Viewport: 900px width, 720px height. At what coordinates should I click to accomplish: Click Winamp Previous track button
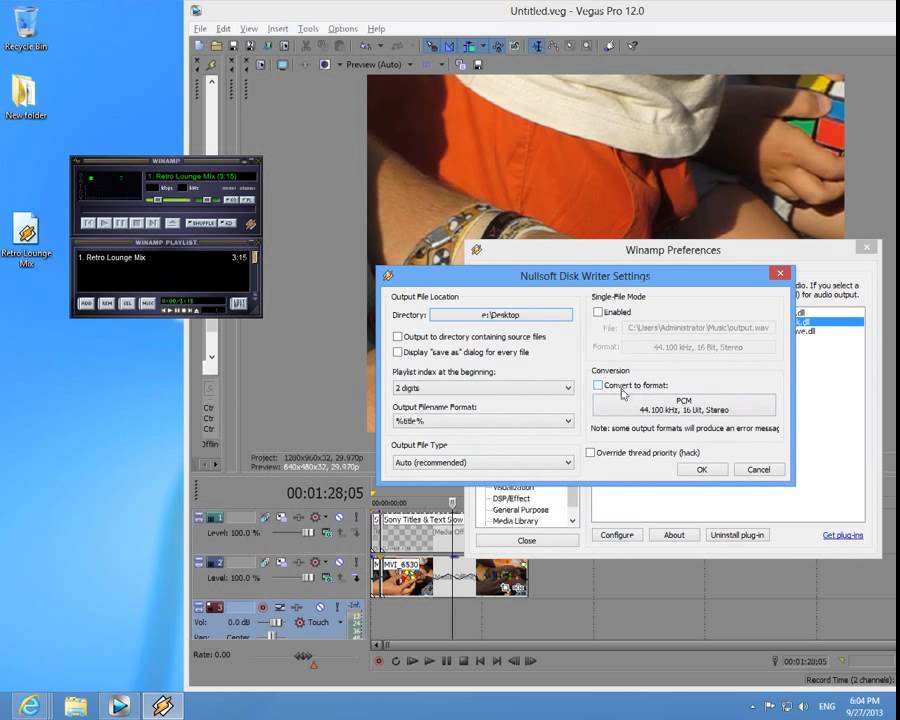(88, 223)
